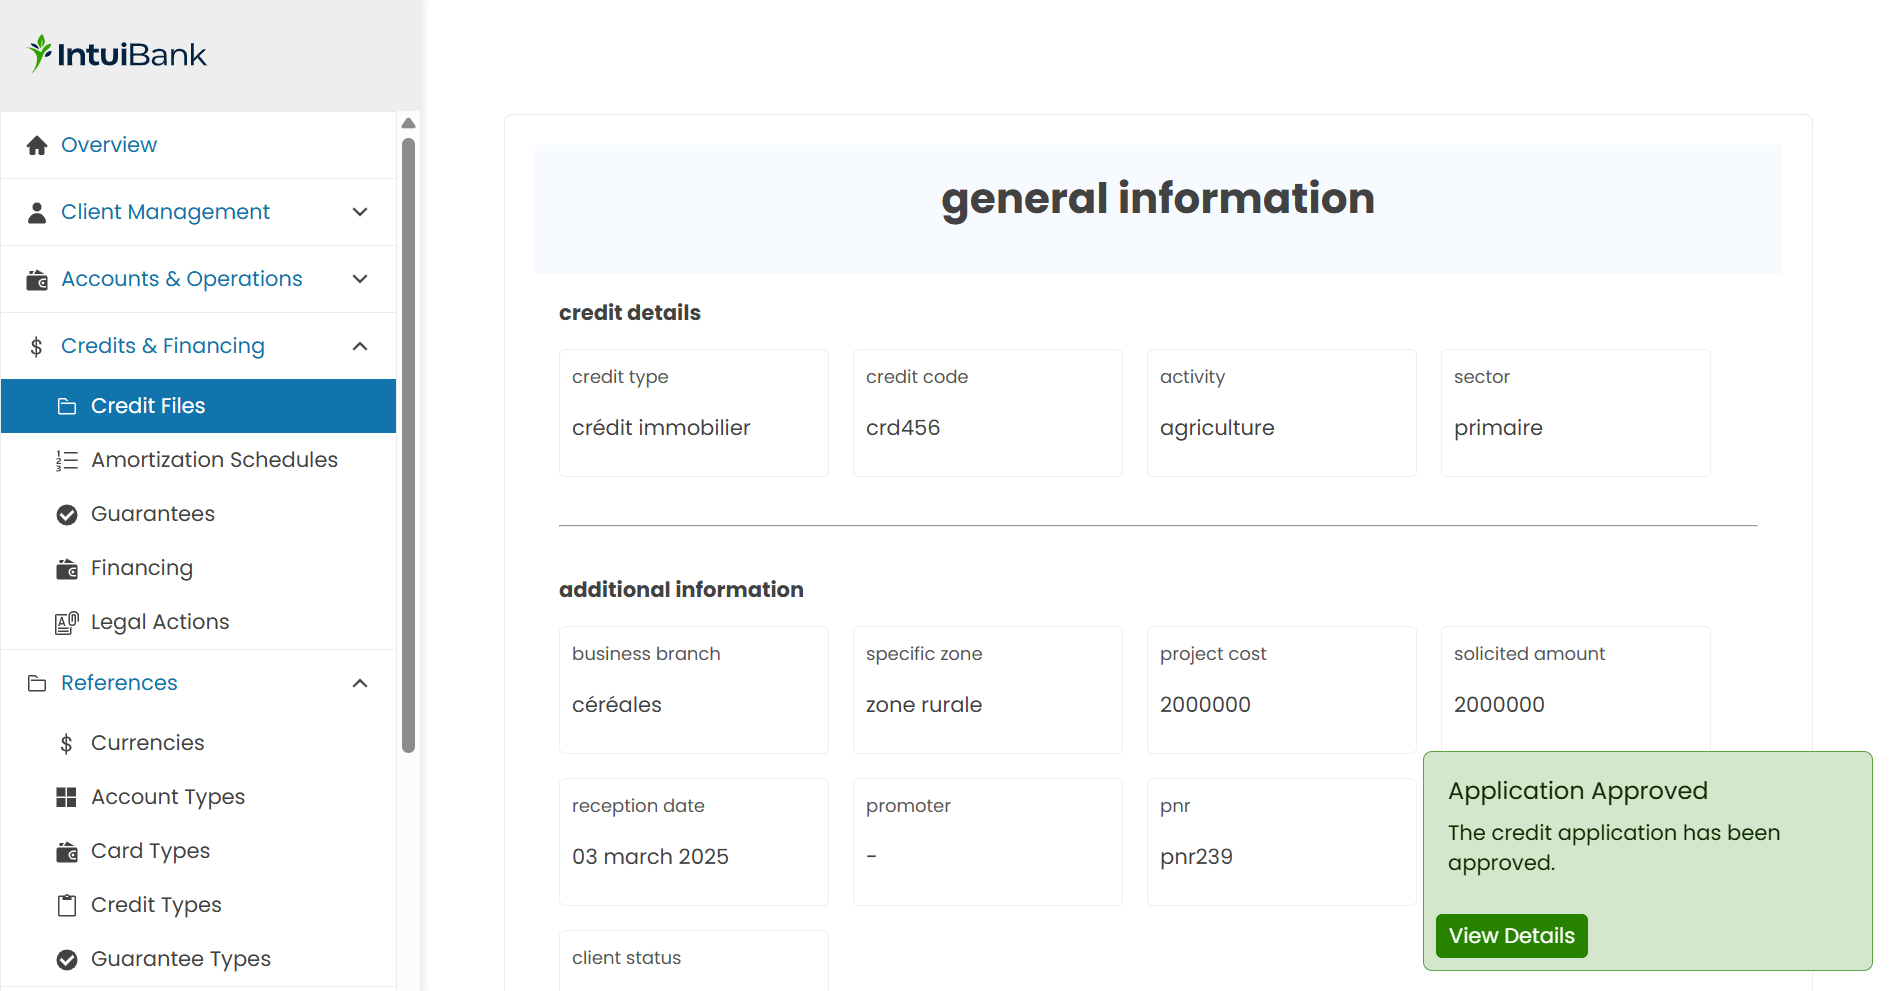Screen dimensions: 1897x991
Task: Click the 'zone rurale' specific zone value
Action: pyautogui.click(x=924, y=705)
